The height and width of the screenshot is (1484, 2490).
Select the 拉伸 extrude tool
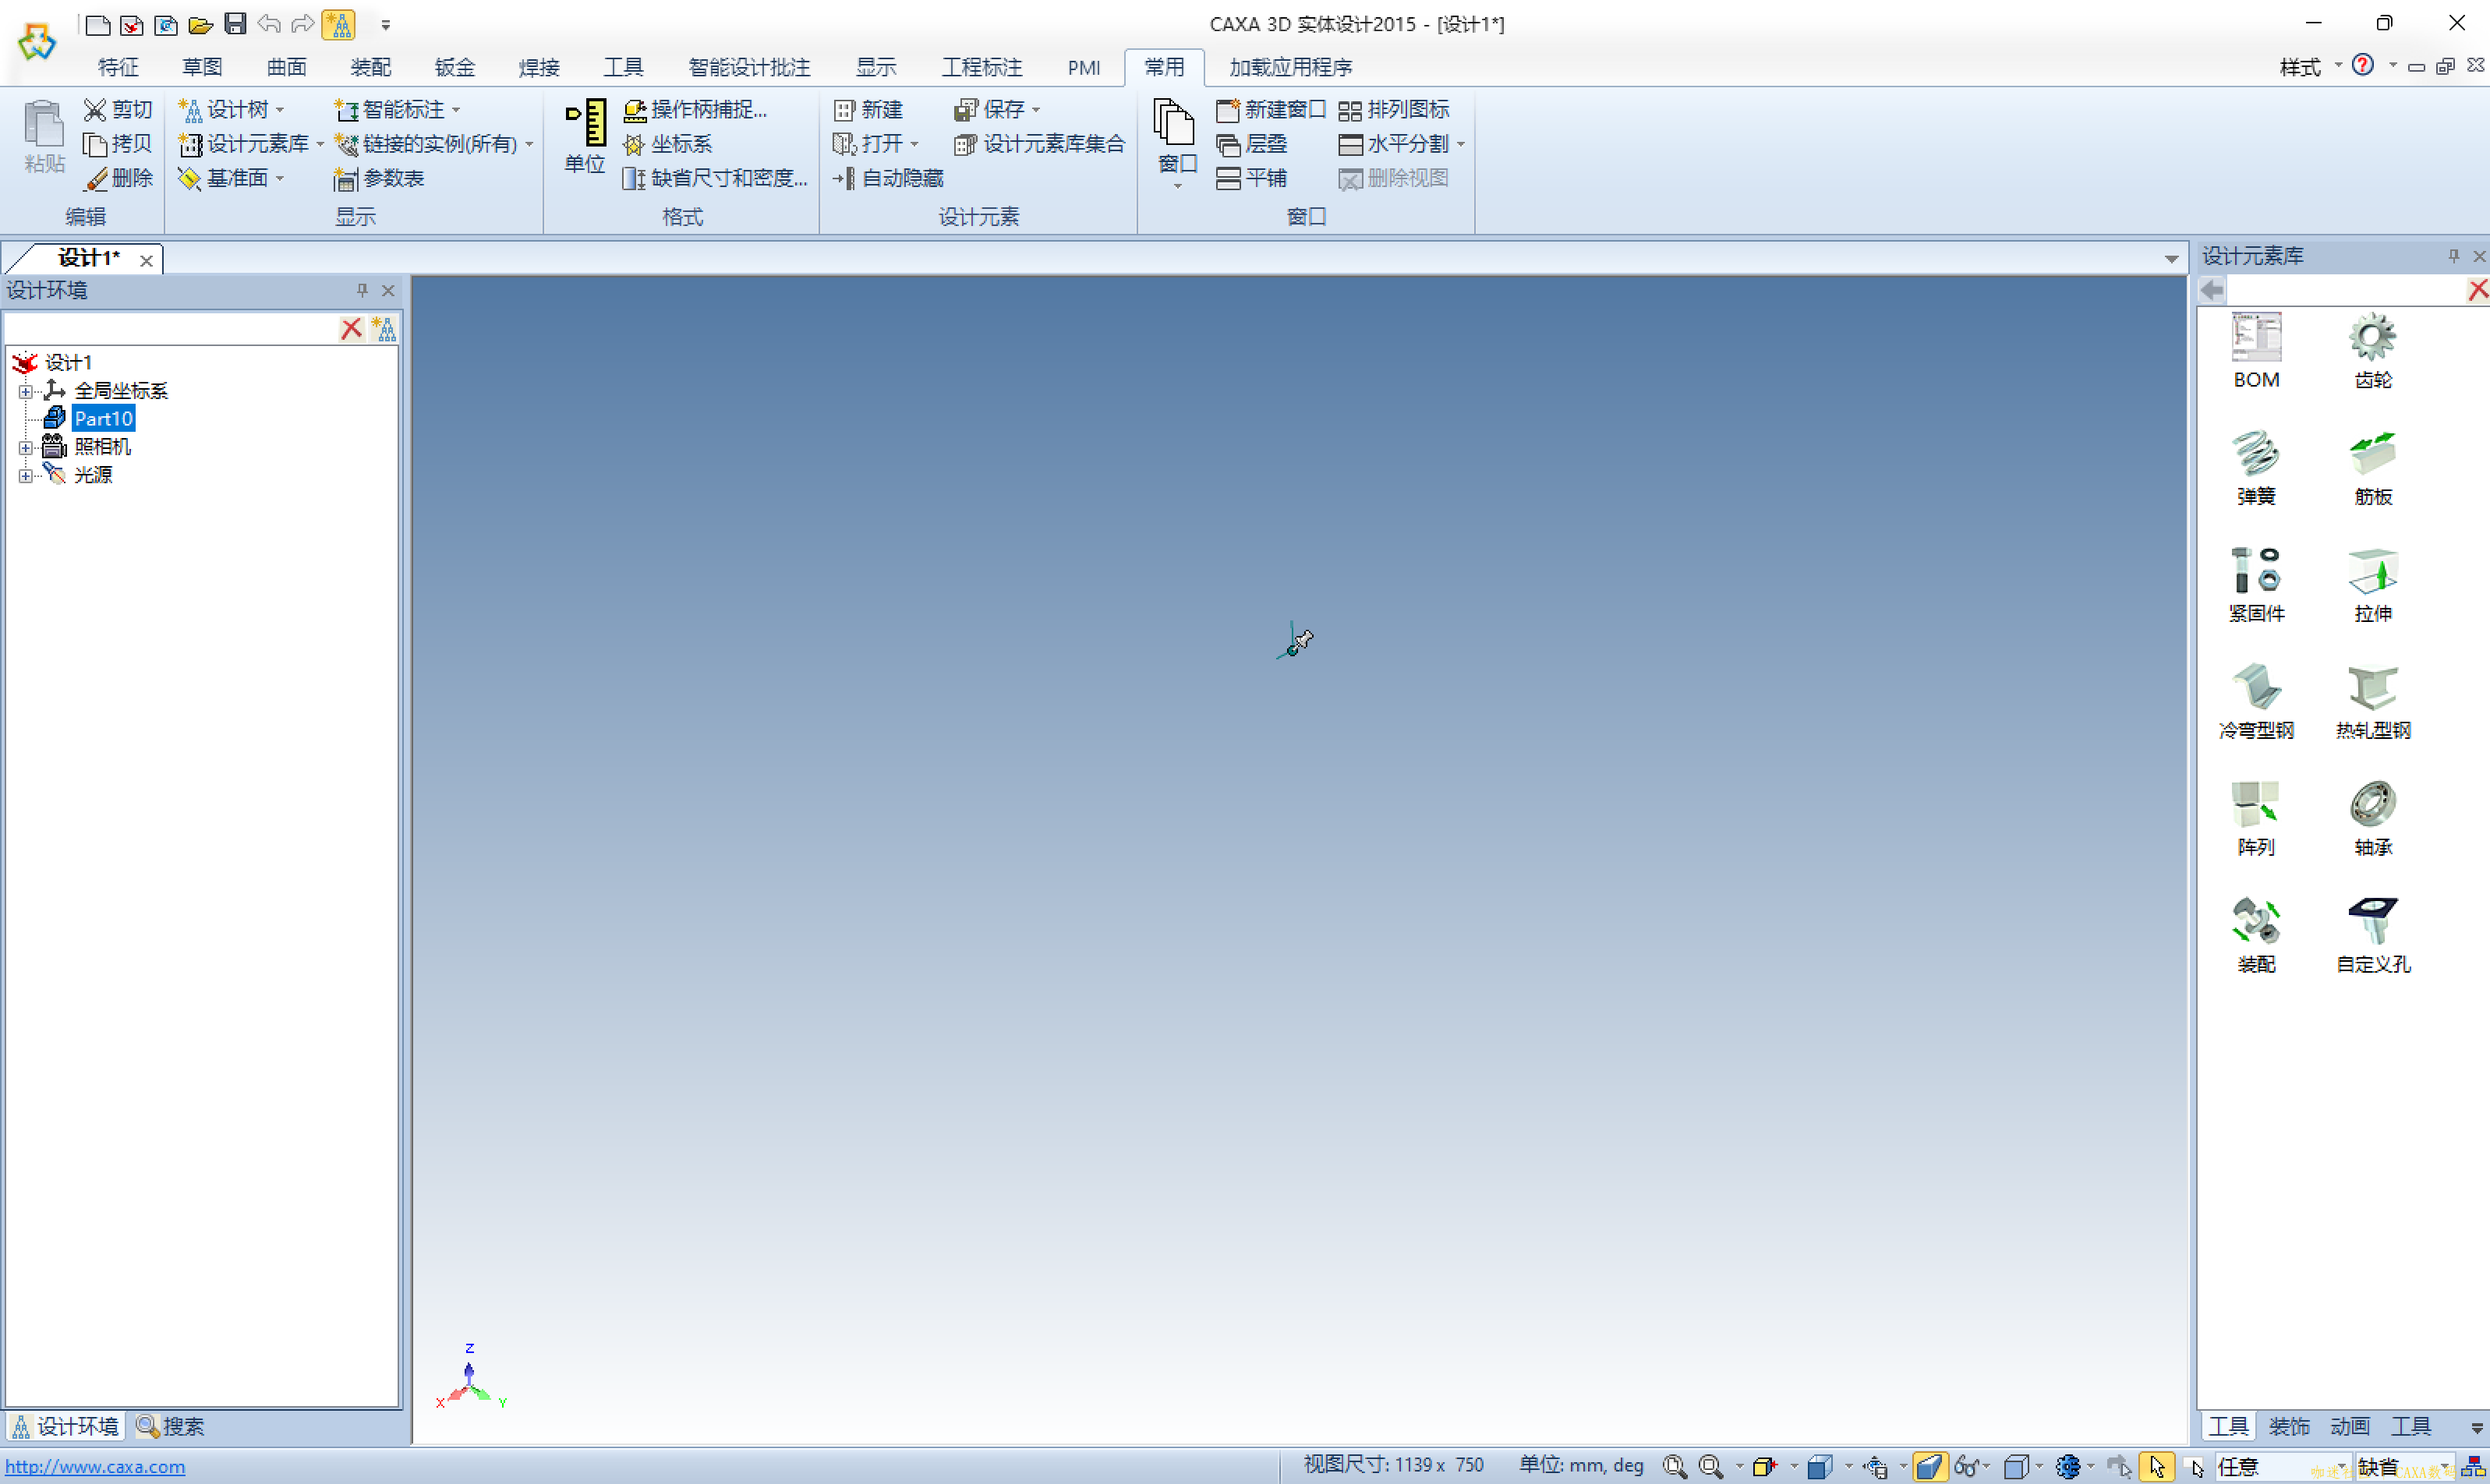[2372, 584]
